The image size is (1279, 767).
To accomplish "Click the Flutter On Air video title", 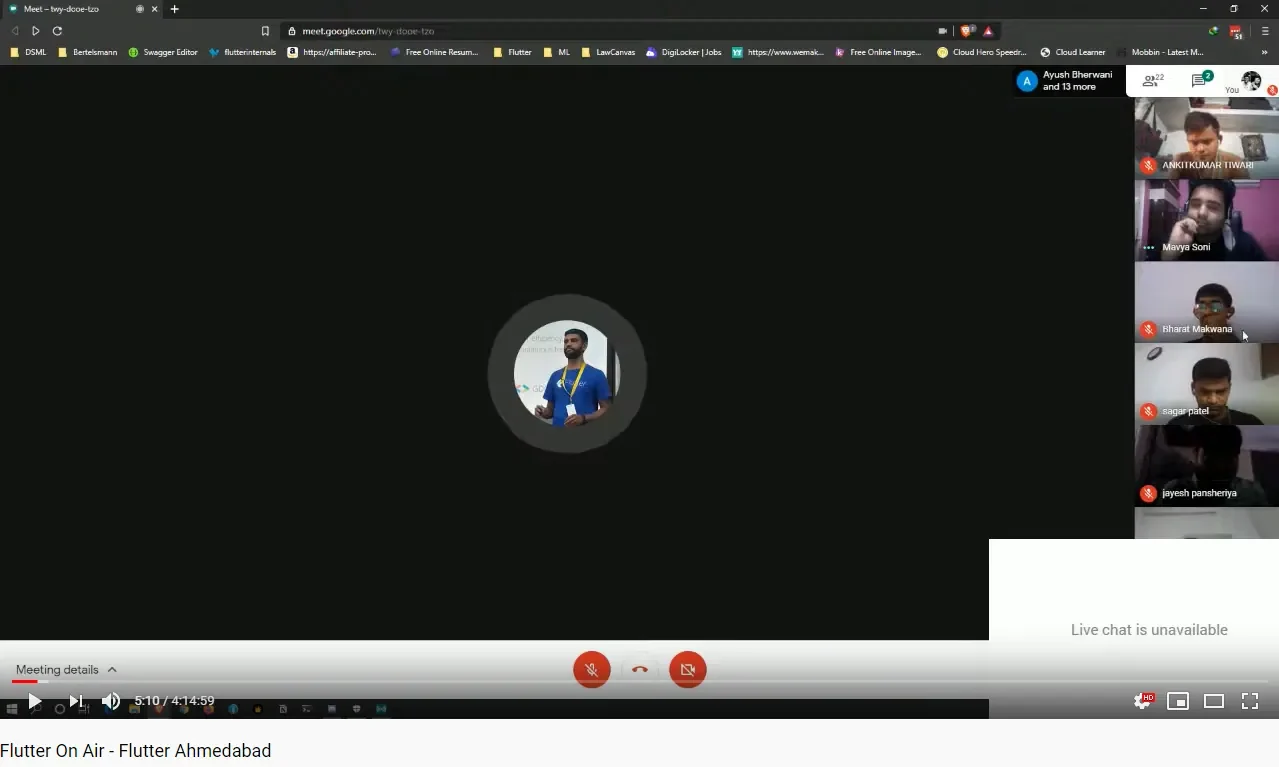I will (x=136, y=750).
